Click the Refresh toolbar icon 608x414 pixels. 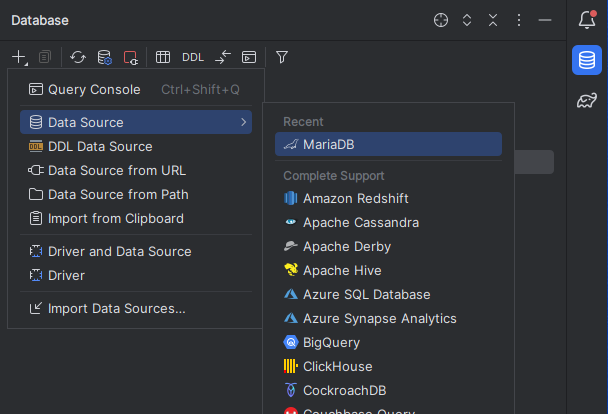pos(78,57)
